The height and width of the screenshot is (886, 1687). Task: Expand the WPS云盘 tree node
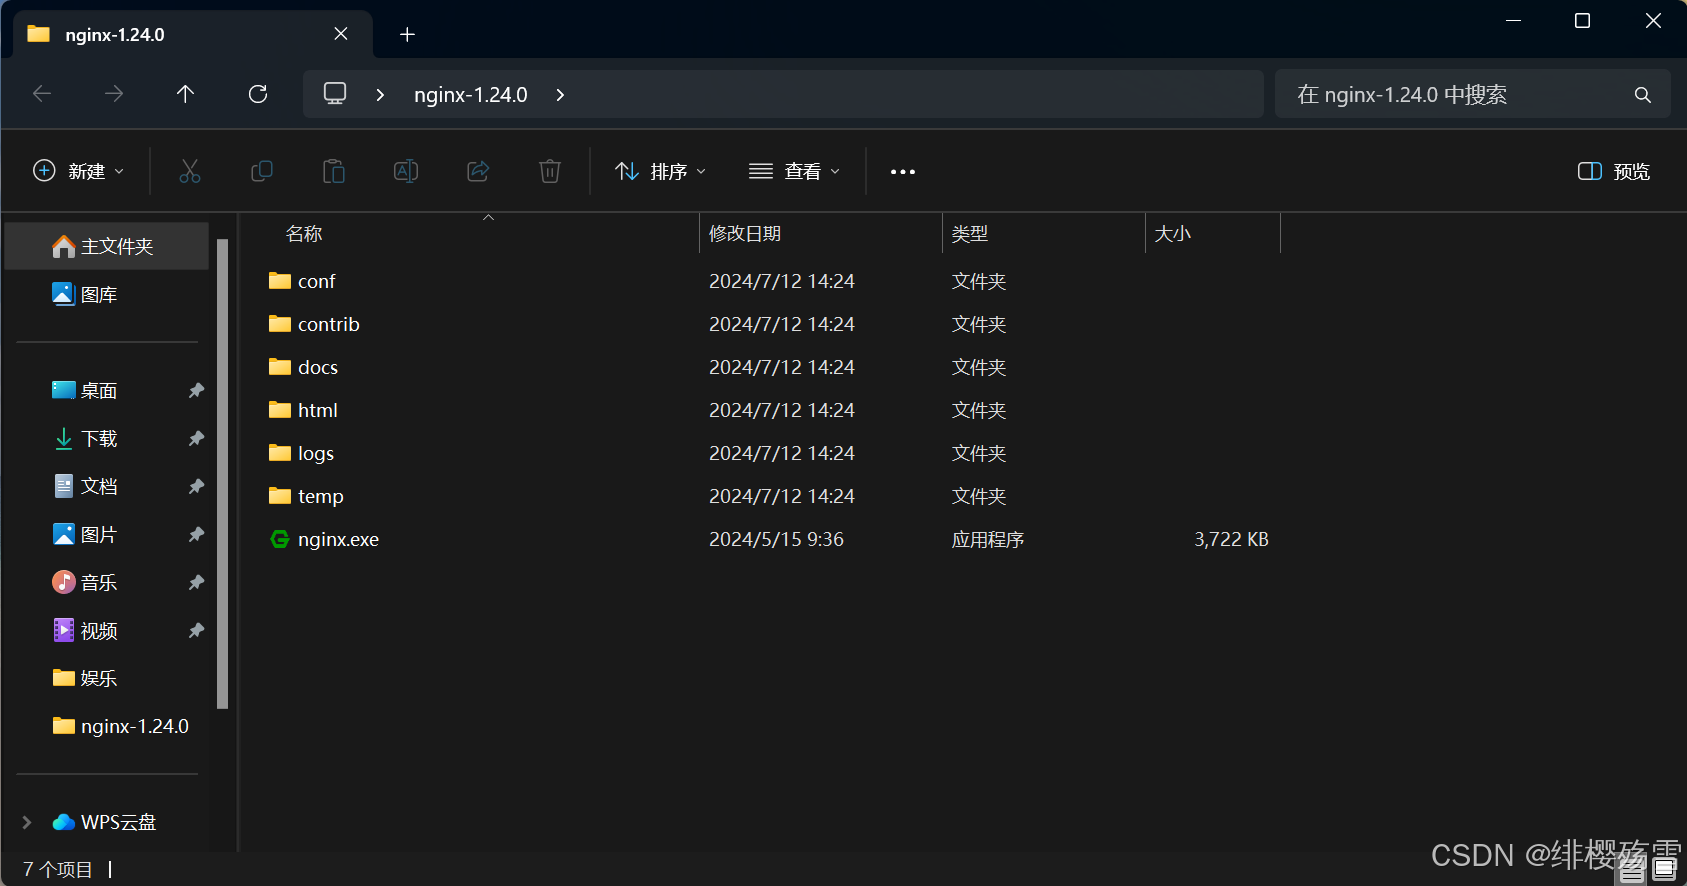click(x=27, y=822)
